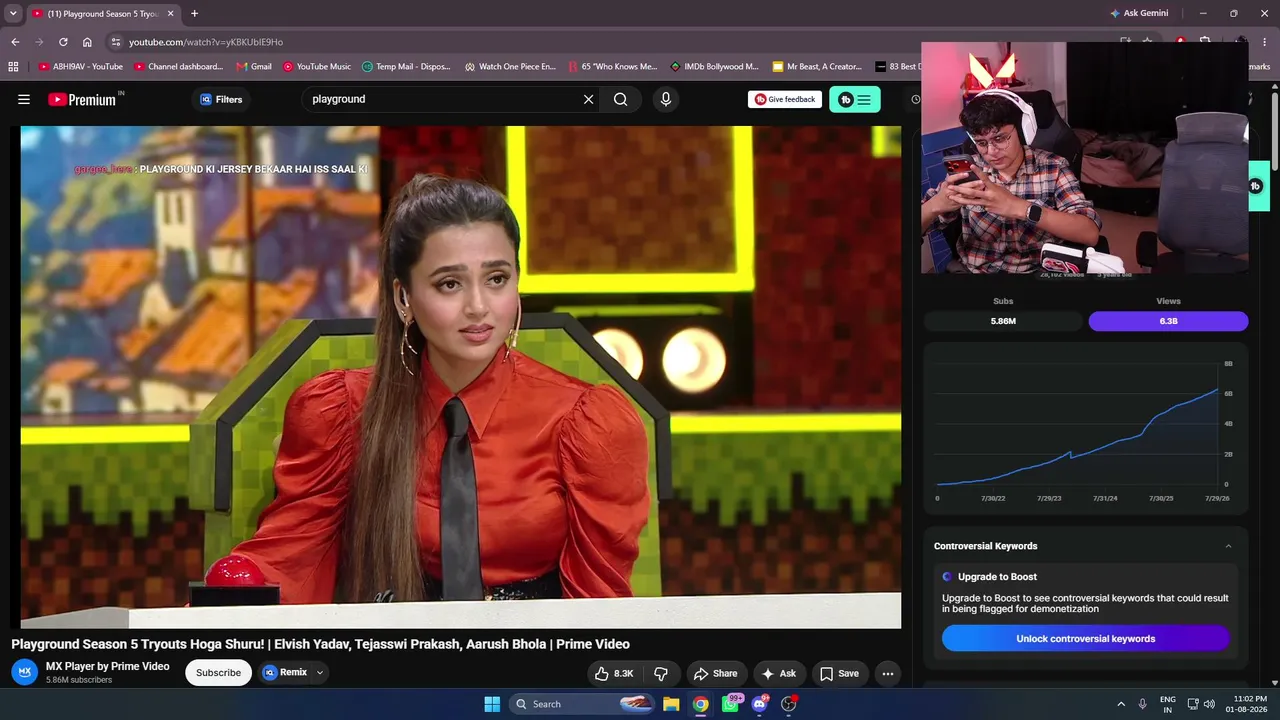
Task: Select the Subs stat pill
Action: pos(1003,321)
